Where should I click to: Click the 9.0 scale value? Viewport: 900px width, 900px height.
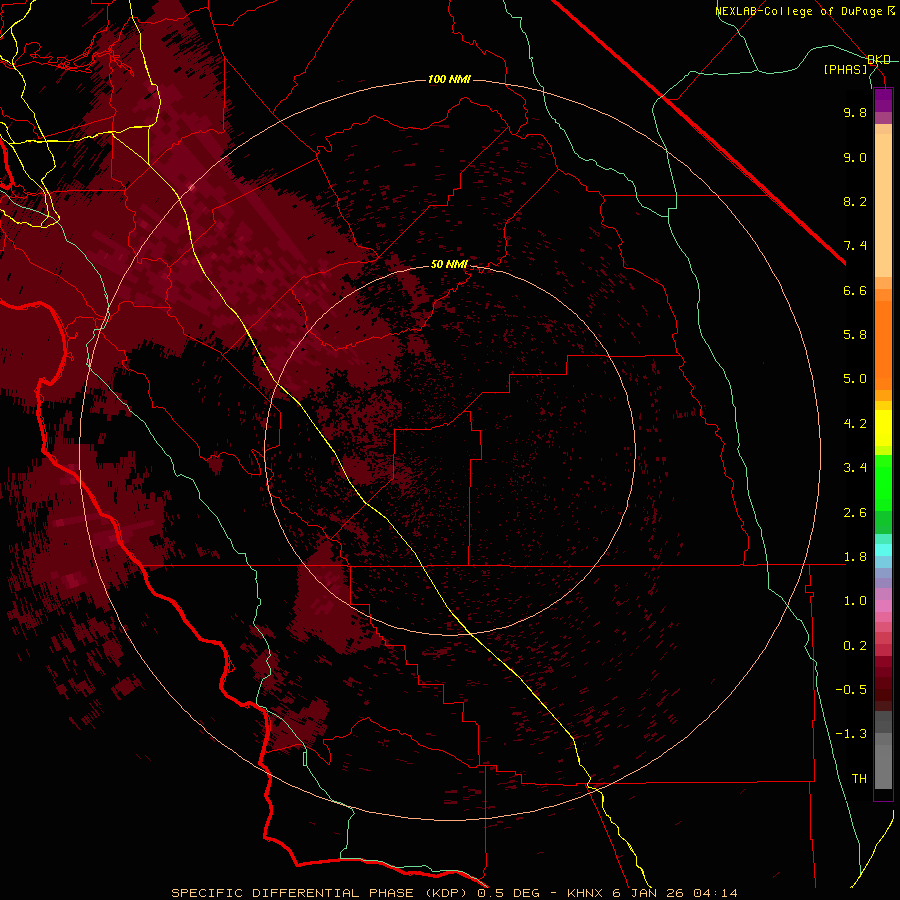point(855,157)
